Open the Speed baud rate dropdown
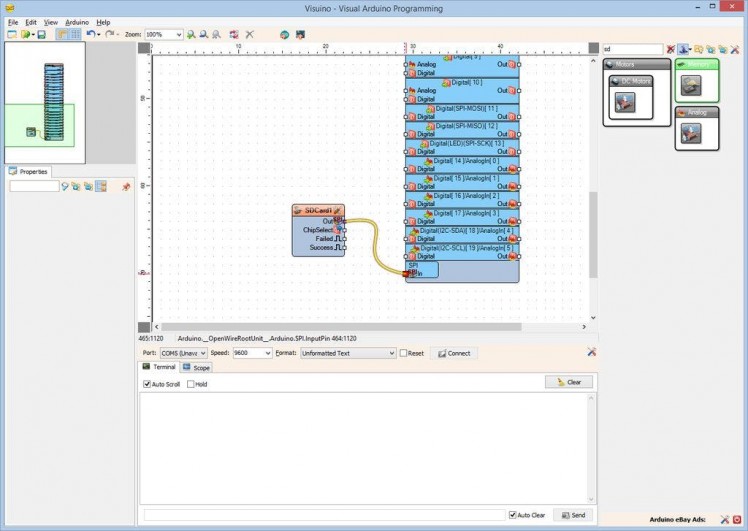The image size is (748, 531). [x=252, y=353]
